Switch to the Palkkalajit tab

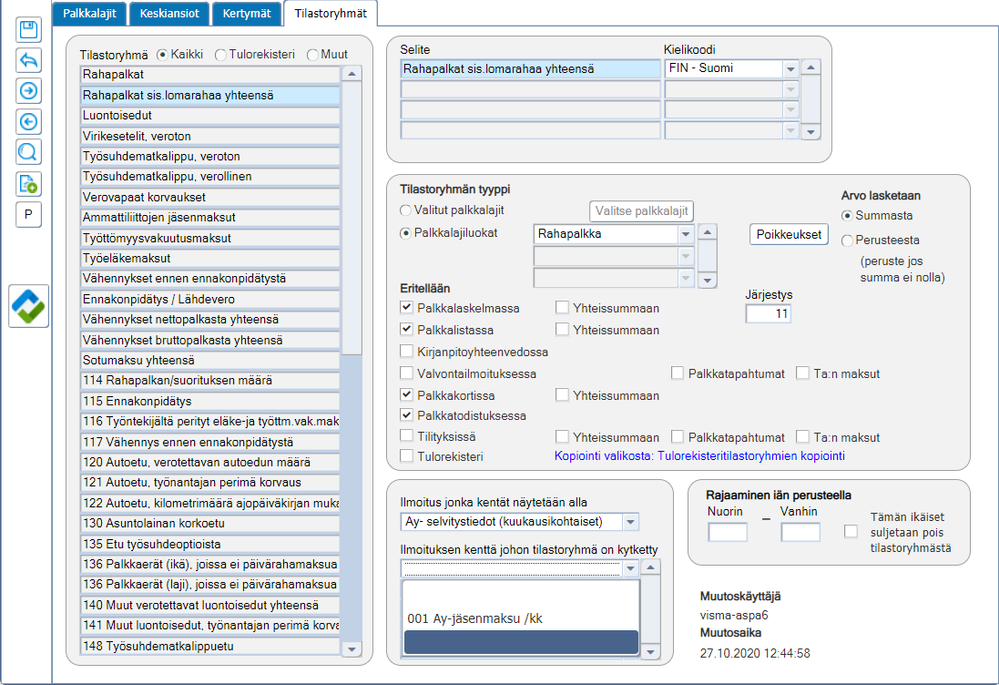[x=89, y=13]
